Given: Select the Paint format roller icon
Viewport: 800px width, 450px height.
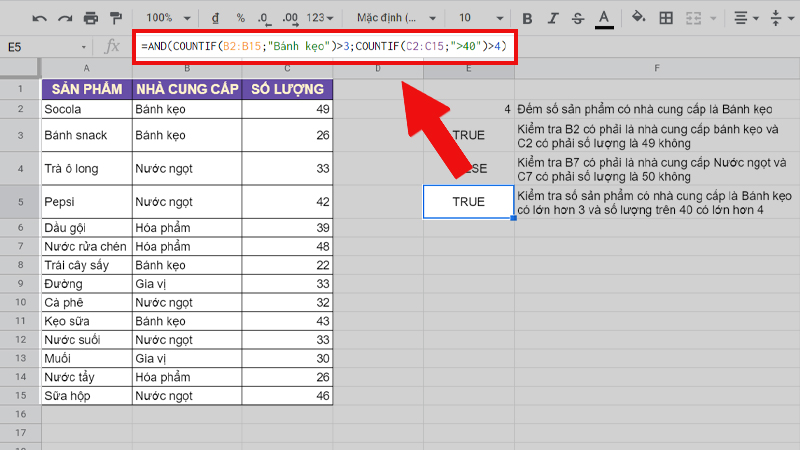Looking at the screenshot, I should click(x=117, y=18).
